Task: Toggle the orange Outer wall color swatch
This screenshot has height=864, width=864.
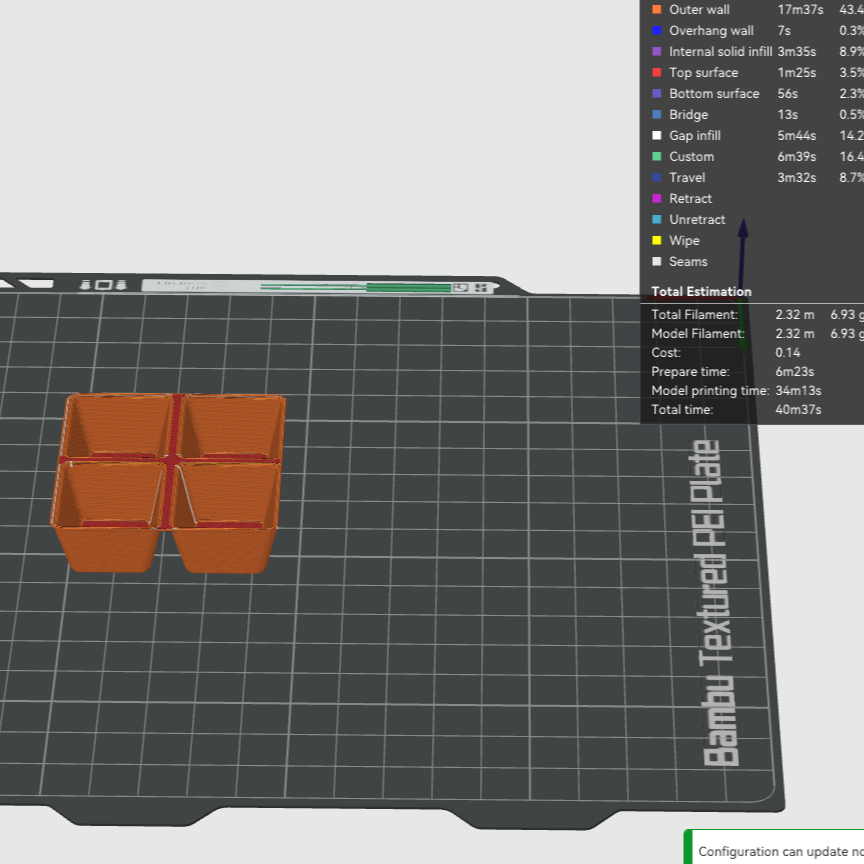Action: pos(656,9)
